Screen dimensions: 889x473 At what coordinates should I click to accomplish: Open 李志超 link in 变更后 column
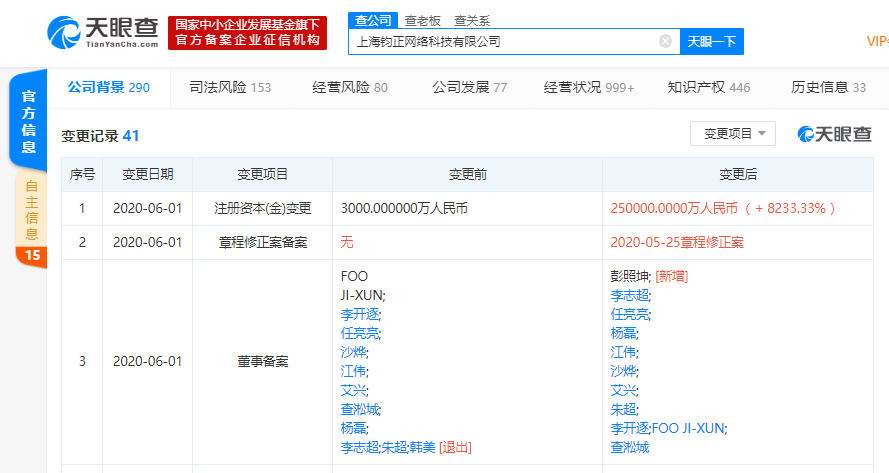[x=630, y=295]
